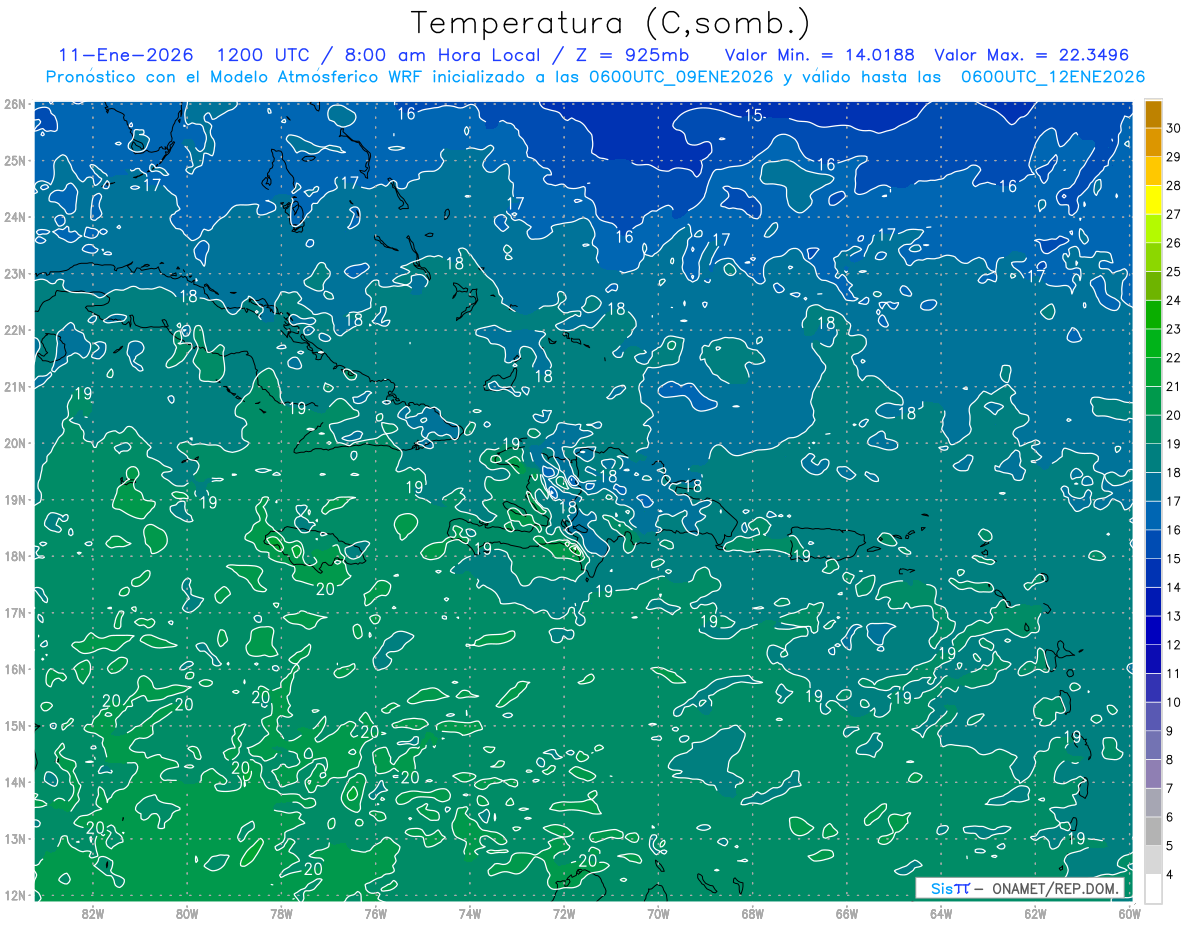The width and height of the screenshot is (1200, 927).
Task: Click the color bar legend value '22'
Action: click(1173, 358)
